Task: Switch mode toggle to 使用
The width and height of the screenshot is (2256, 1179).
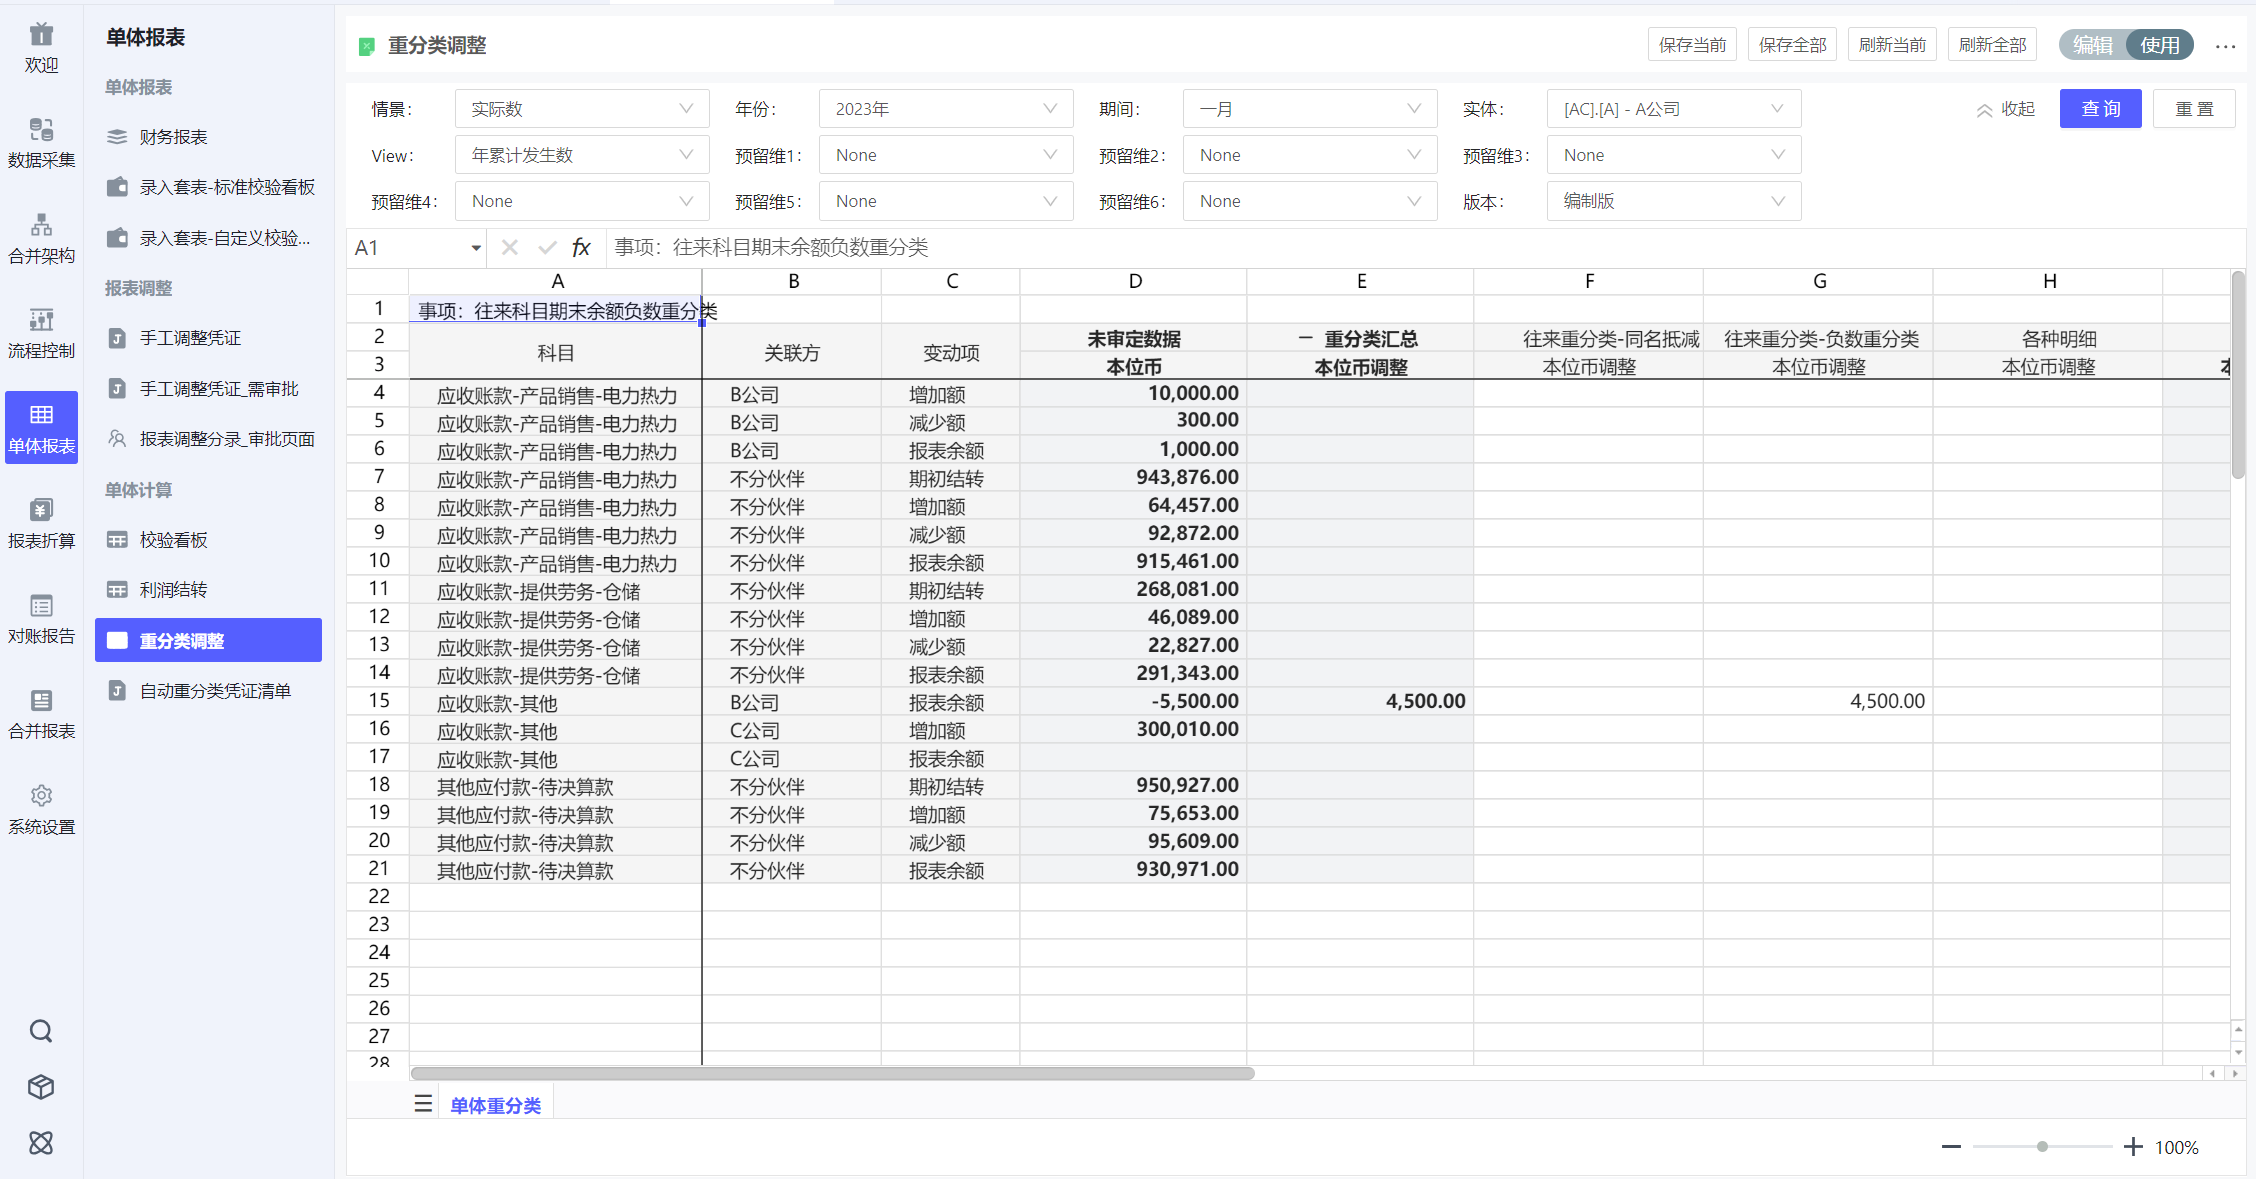Action: (x=2159, y=45)
